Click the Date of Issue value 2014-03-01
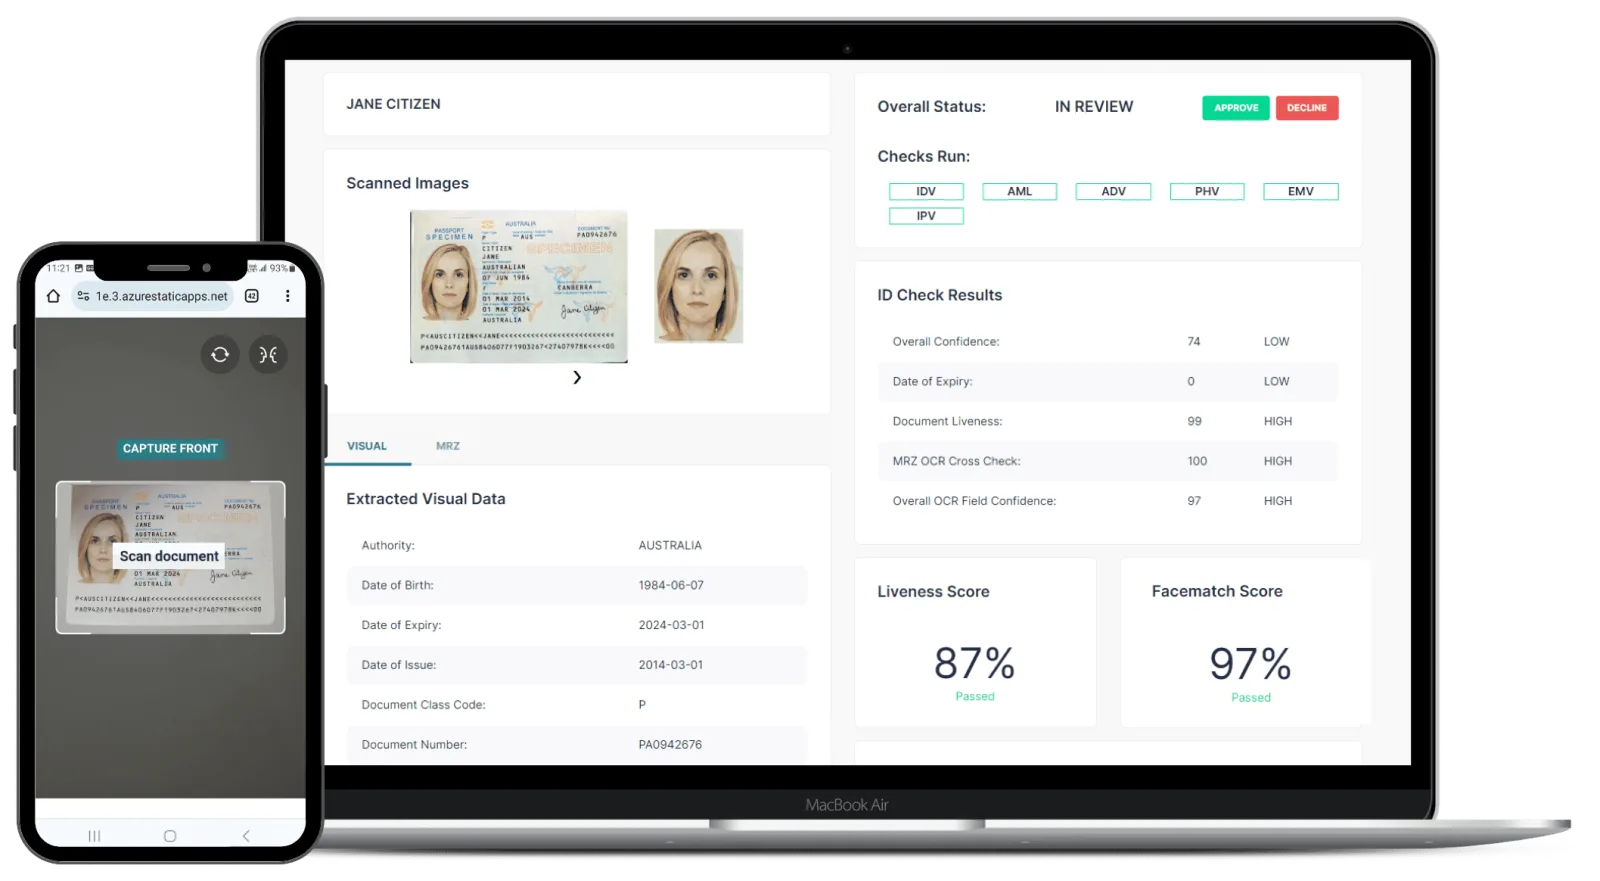Viewport: 1600px width, 881px height. tap(671, 665)
